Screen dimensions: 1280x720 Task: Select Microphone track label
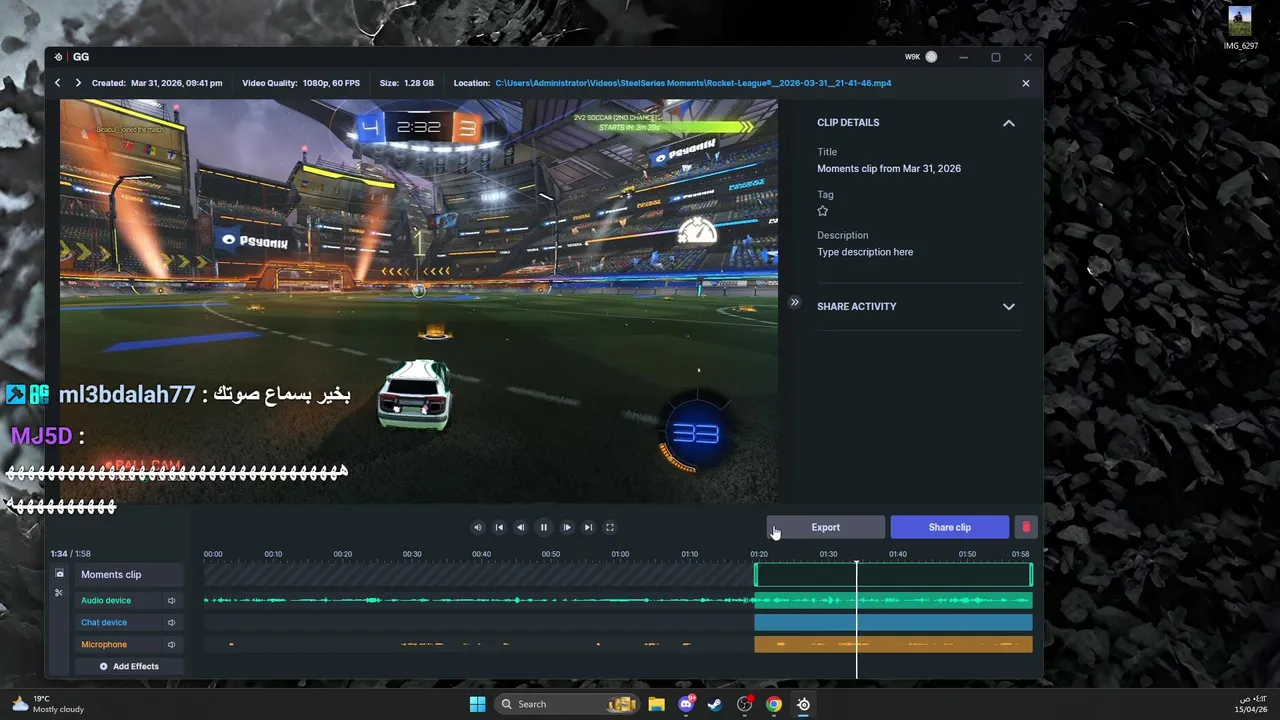coord(104,645)
